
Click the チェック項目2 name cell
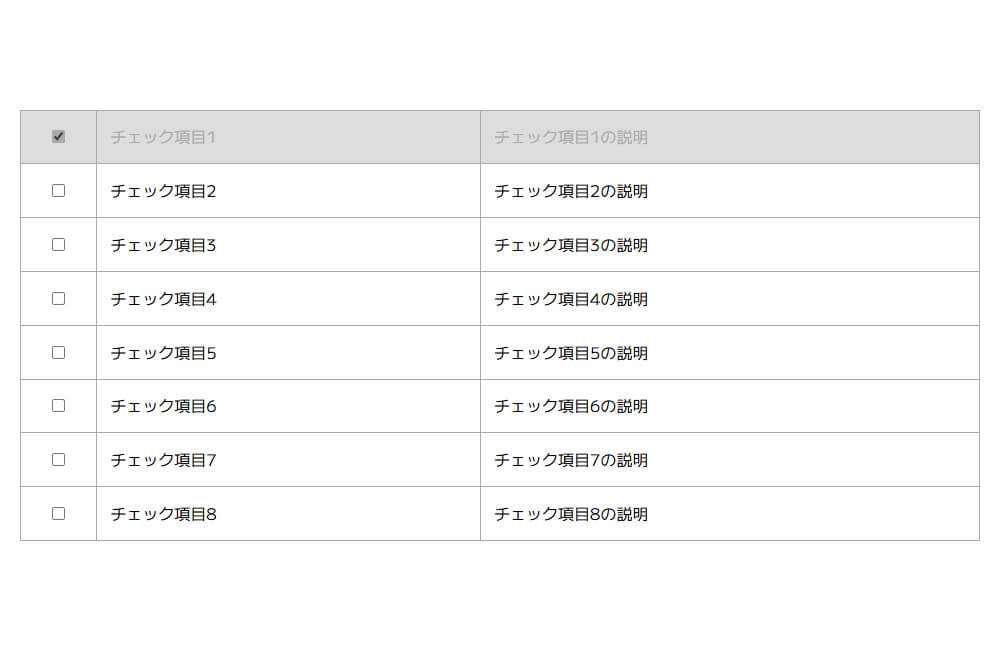point(163,191)
